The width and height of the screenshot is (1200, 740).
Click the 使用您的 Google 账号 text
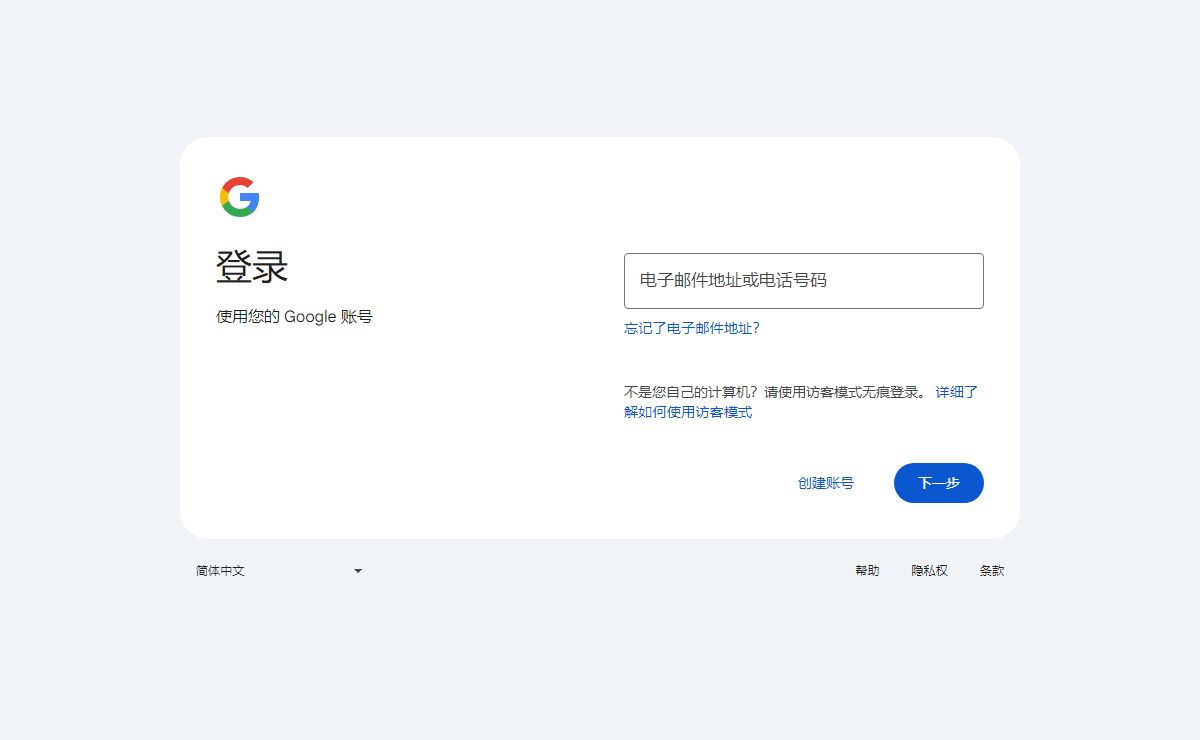pyautogui.click(x=294, y=317)
